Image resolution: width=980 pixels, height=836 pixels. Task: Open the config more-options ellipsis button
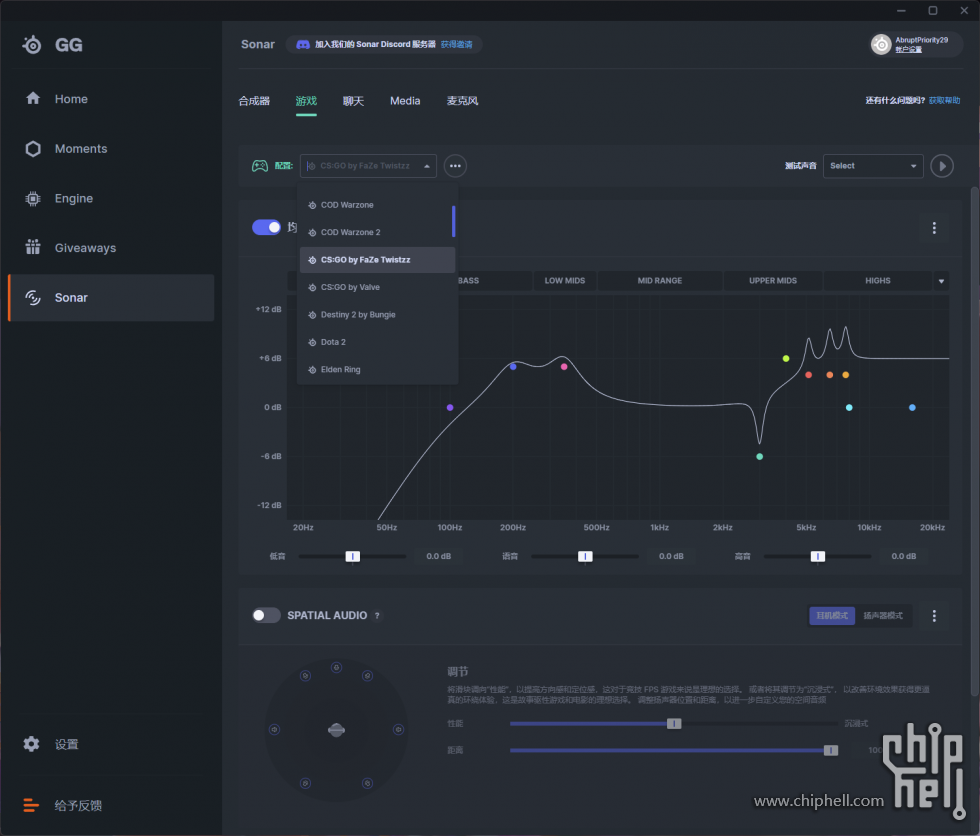click(x=455, y=166)
